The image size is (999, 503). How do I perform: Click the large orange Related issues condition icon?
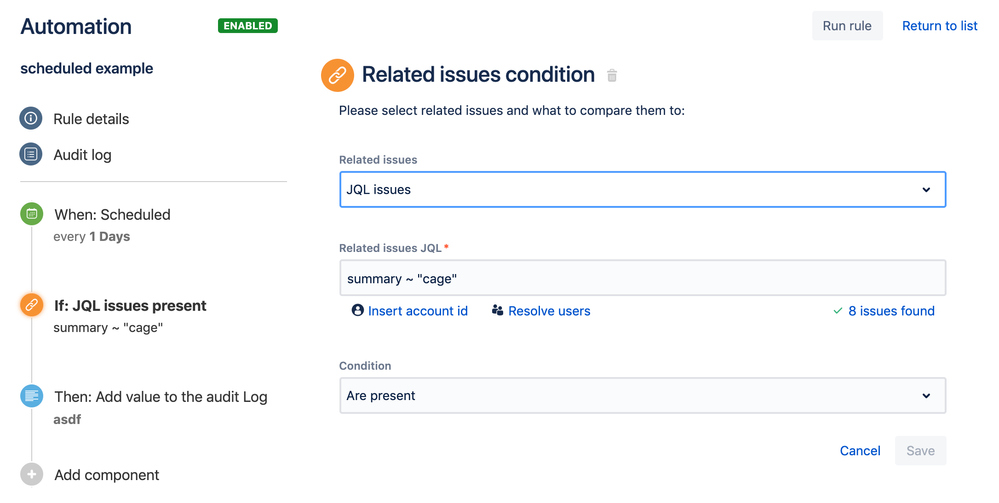pos(337,75)
